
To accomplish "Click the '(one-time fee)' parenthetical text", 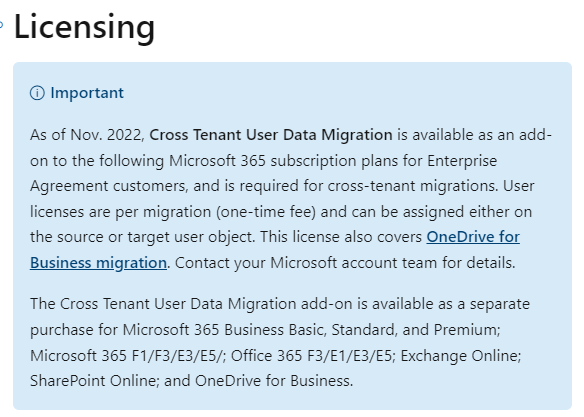I will pyautogui.click(x=266, y=212).
